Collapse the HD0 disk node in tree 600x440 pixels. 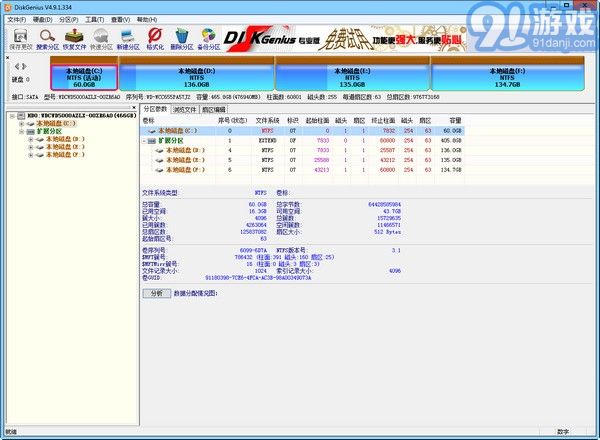click(13, 116)
